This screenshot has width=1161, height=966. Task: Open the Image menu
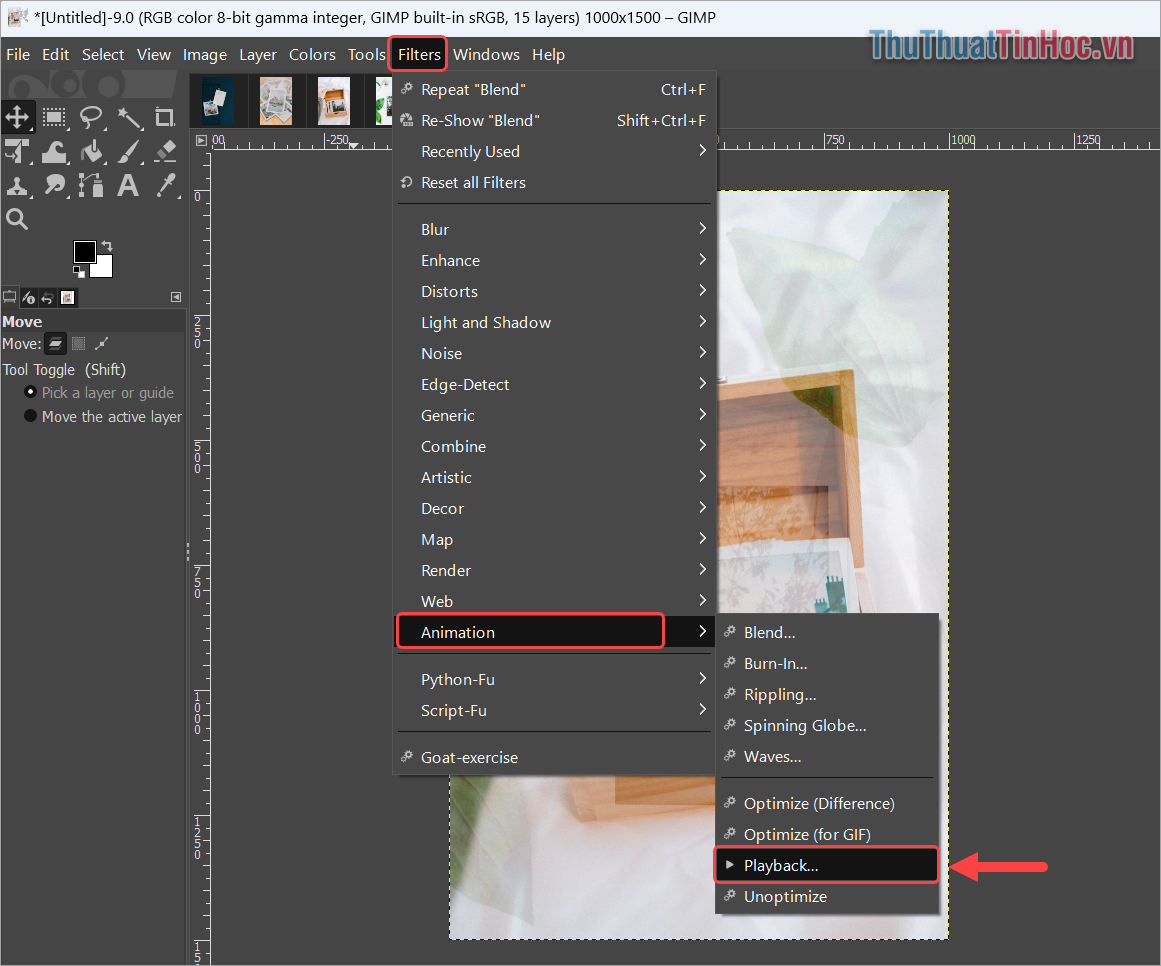[x=204, y=55]
